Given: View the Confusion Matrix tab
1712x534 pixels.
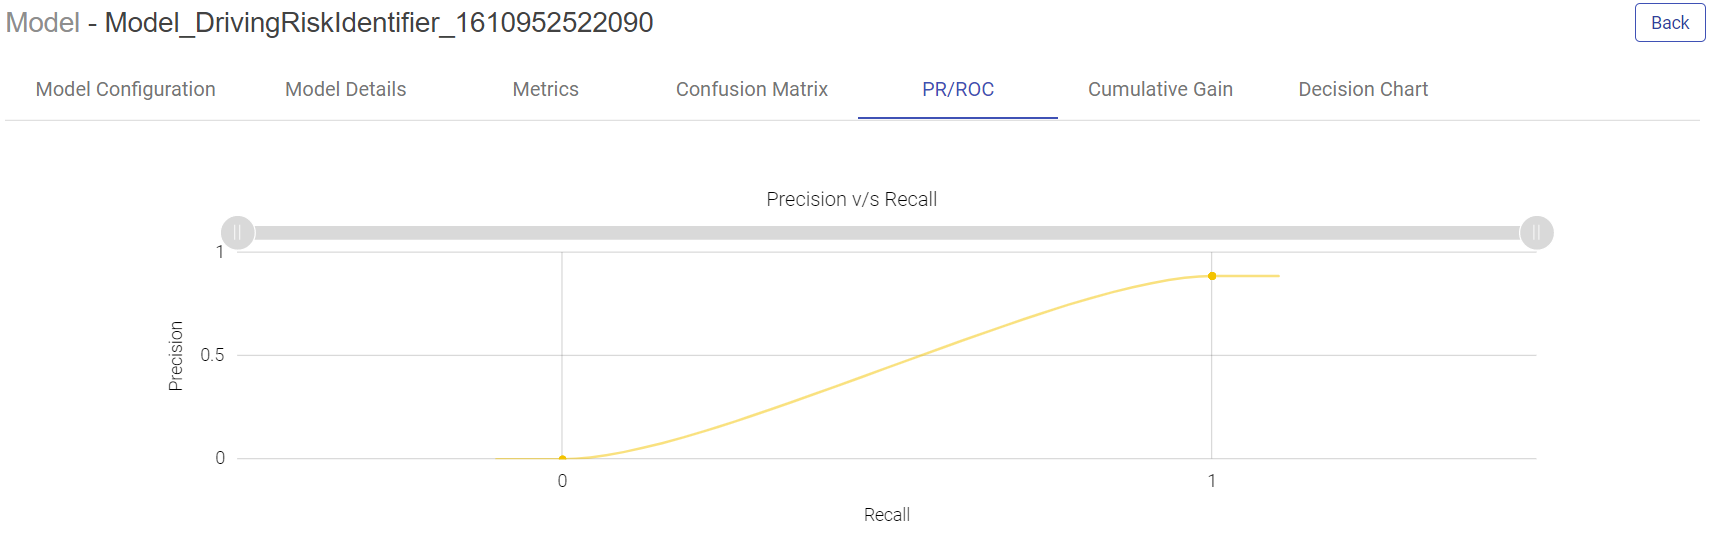Looking at the screenshot, I should pos(752,89).
